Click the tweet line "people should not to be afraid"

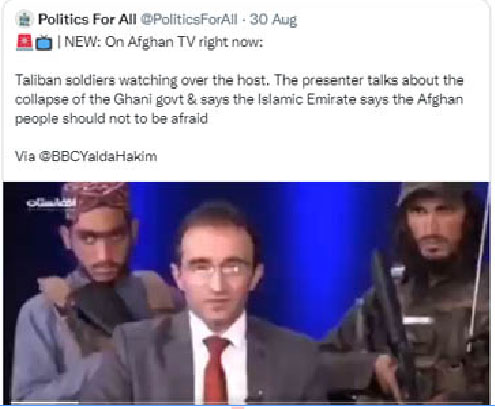tap(111, 119)
